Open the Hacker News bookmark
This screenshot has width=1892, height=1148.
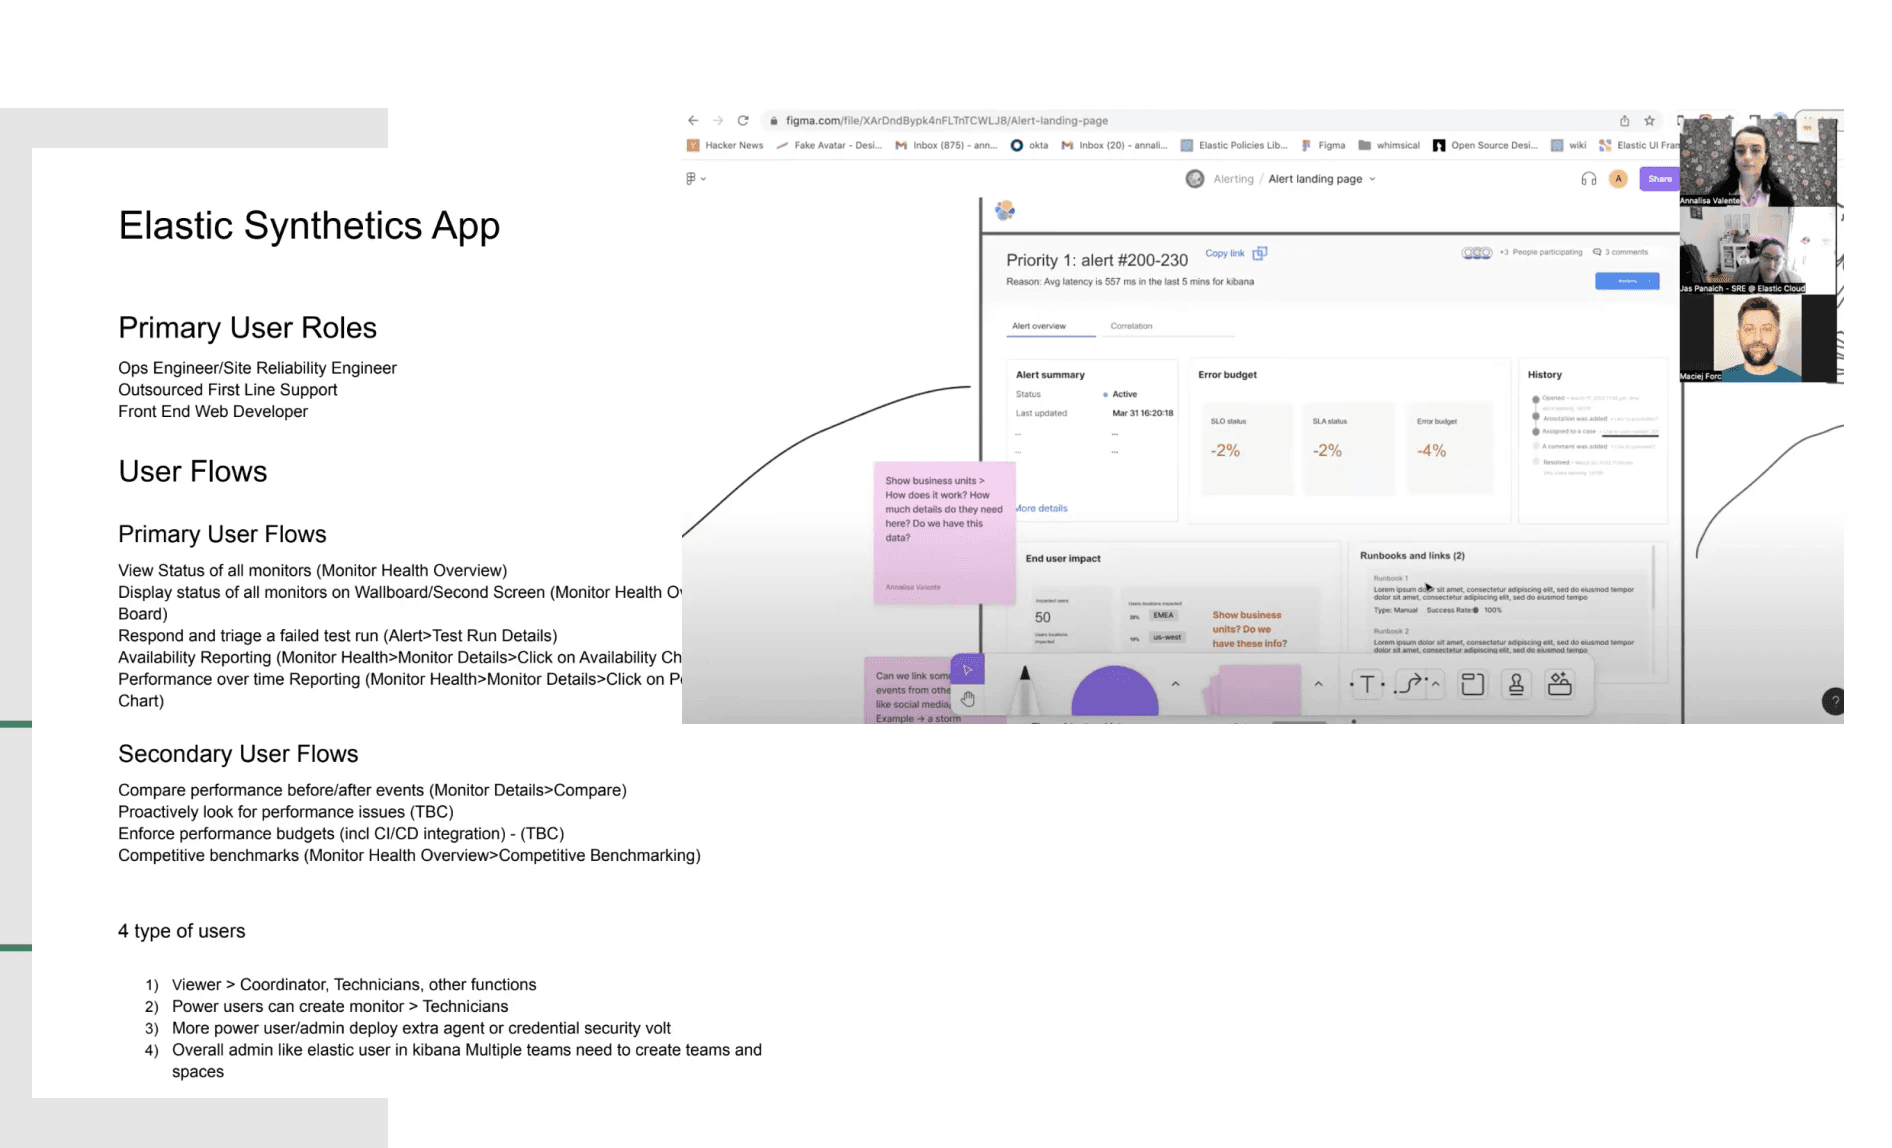[x=725, y=145]
